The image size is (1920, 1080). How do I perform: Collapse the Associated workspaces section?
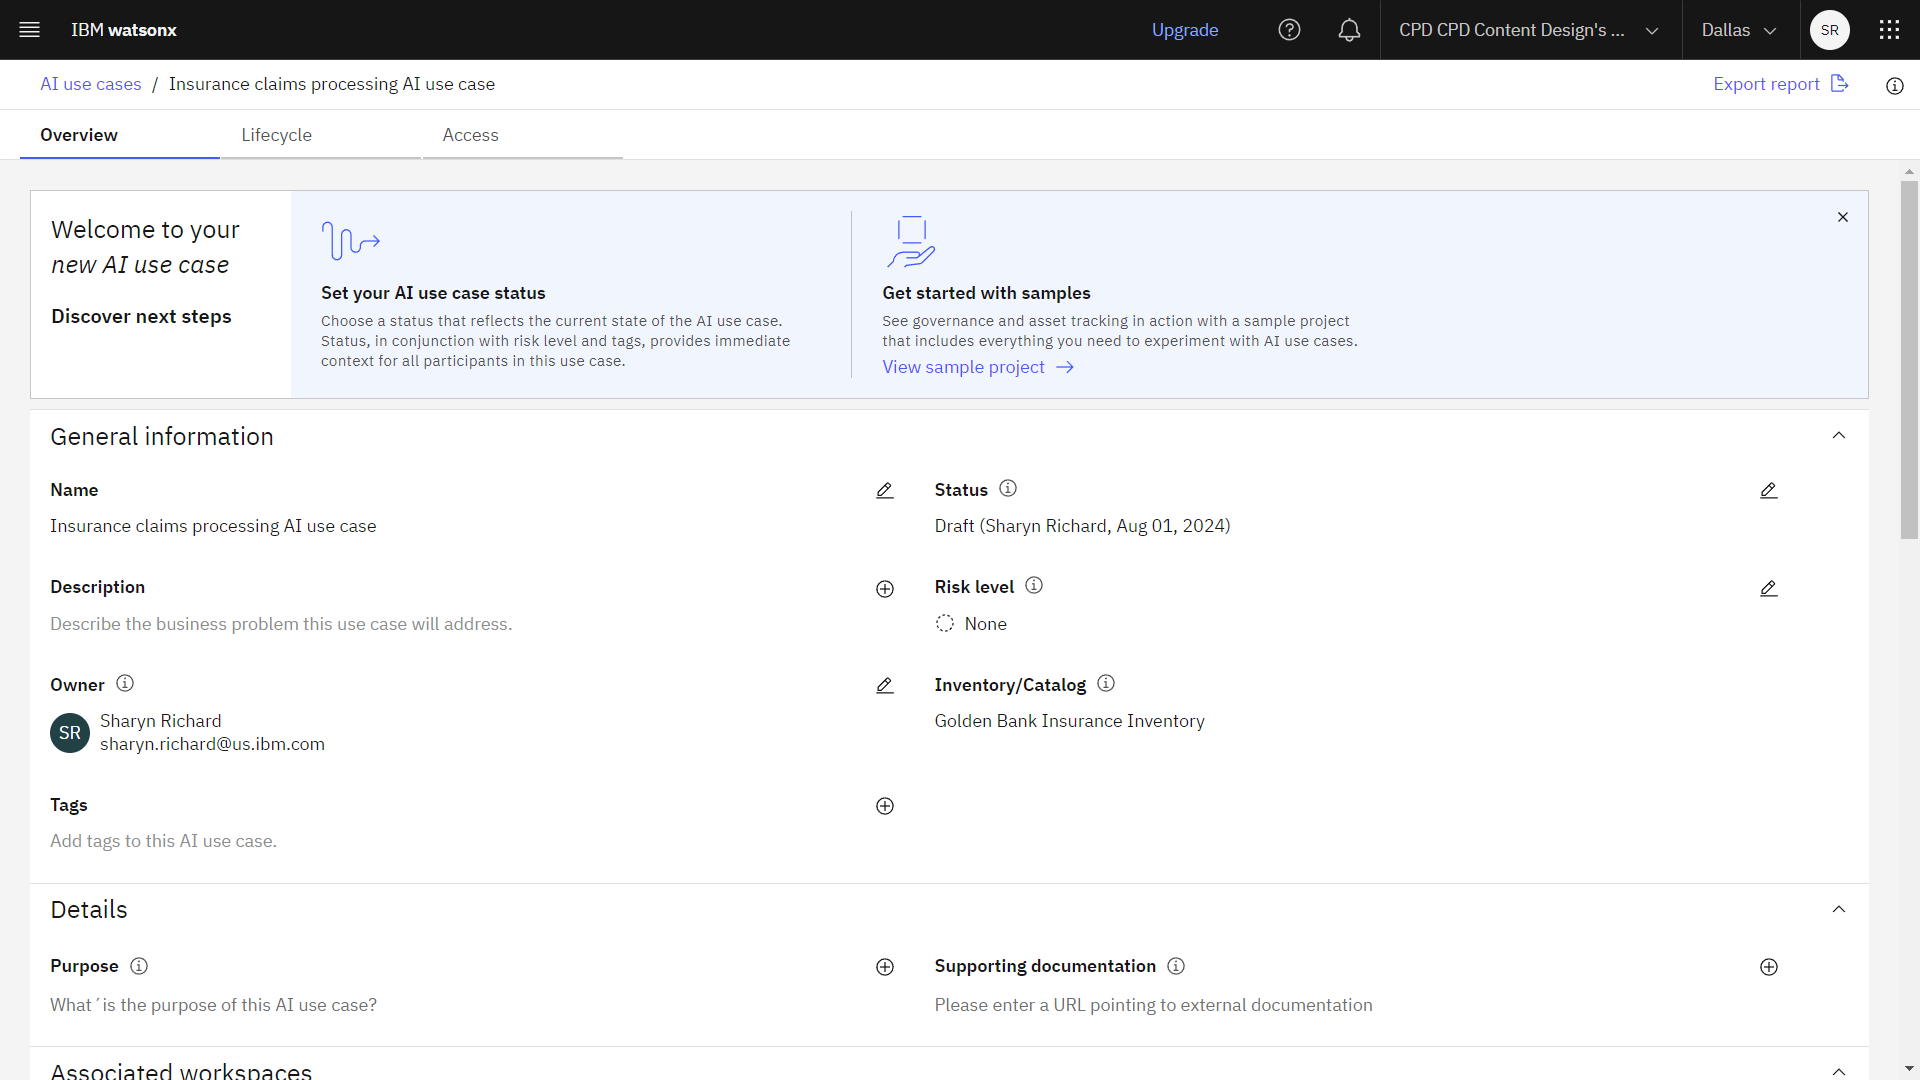pyautogui.click(x=1839, y=1071)
